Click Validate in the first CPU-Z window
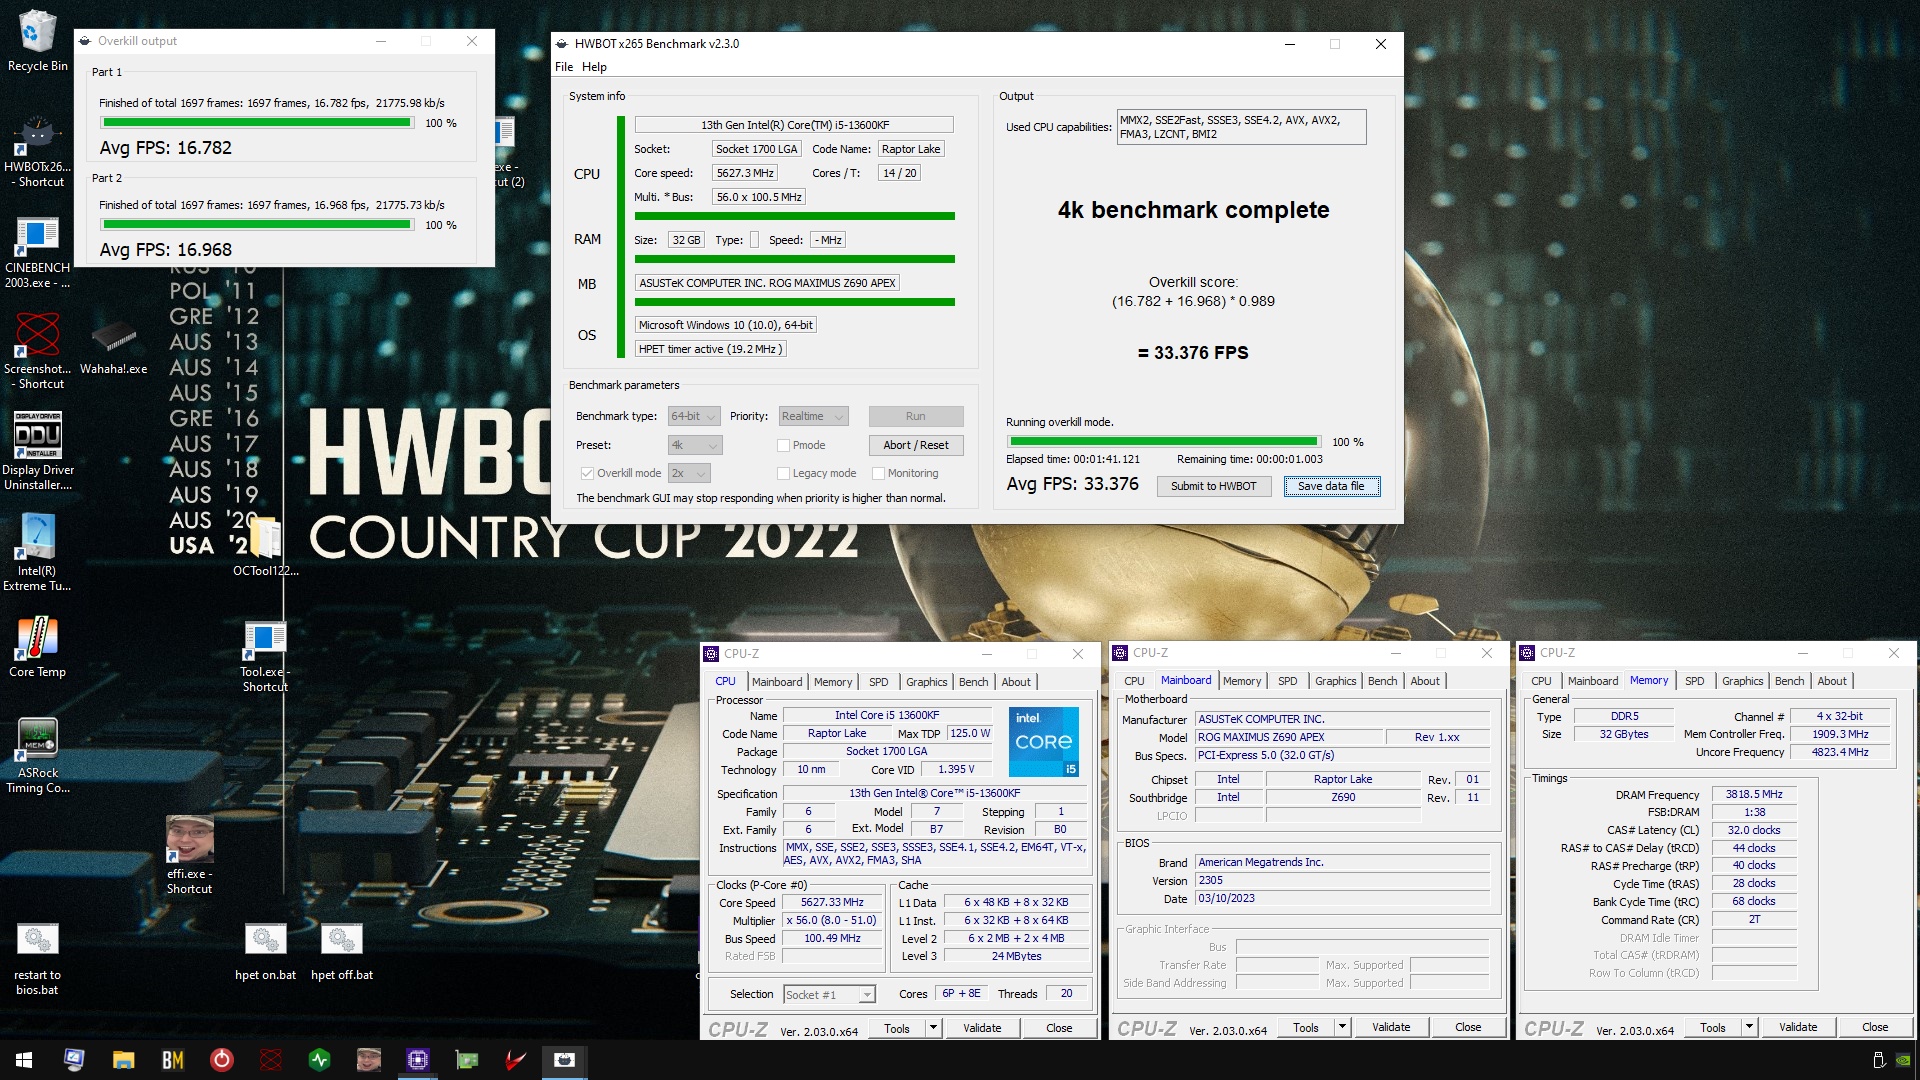This screenshot has height=1080, width=1920. (981, 1027)
